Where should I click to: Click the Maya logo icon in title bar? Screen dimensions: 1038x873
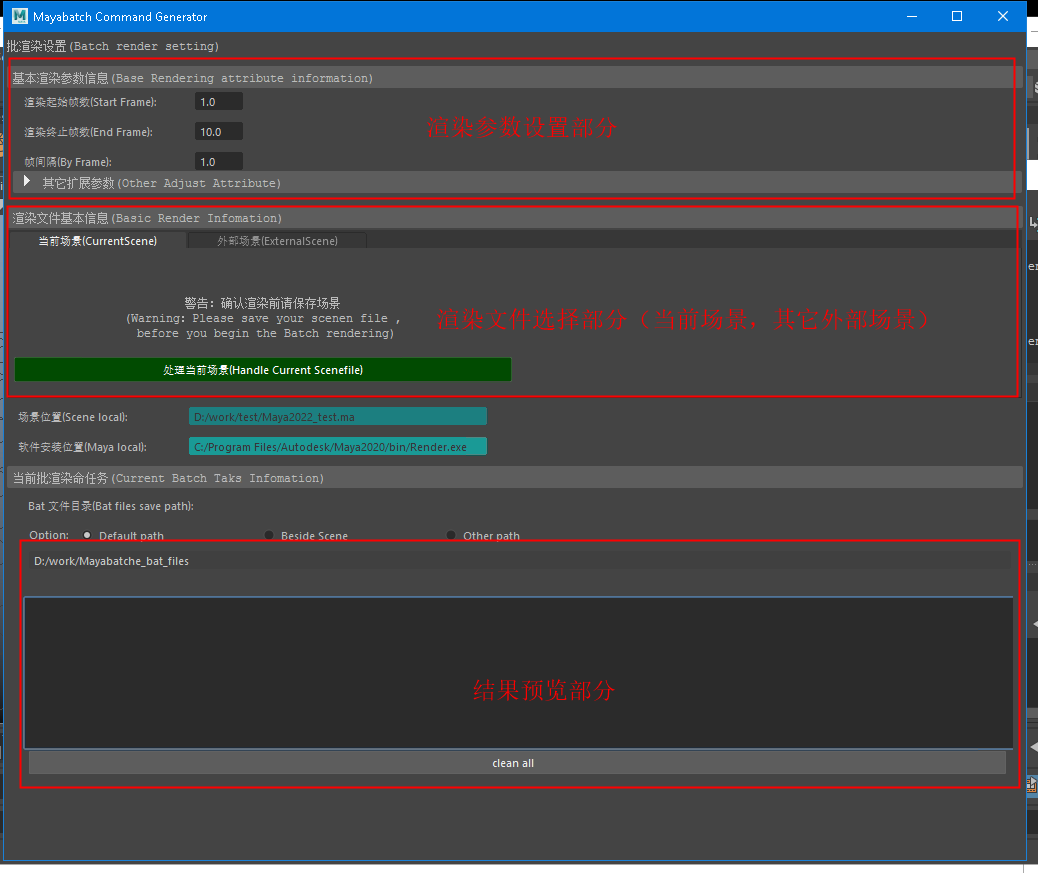19,17
